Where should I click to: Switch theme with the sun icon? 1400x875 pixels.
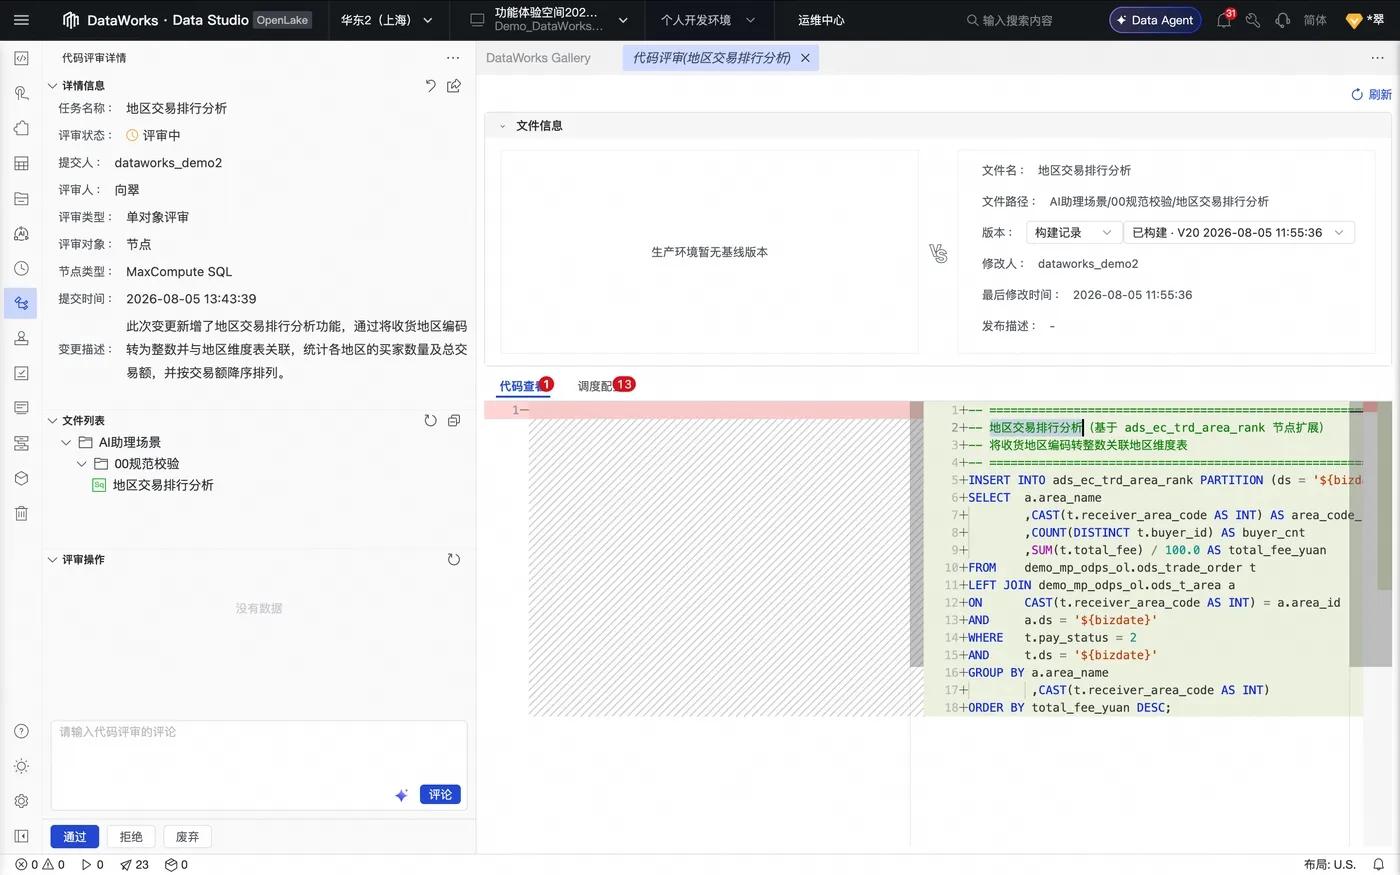(21, 766)
